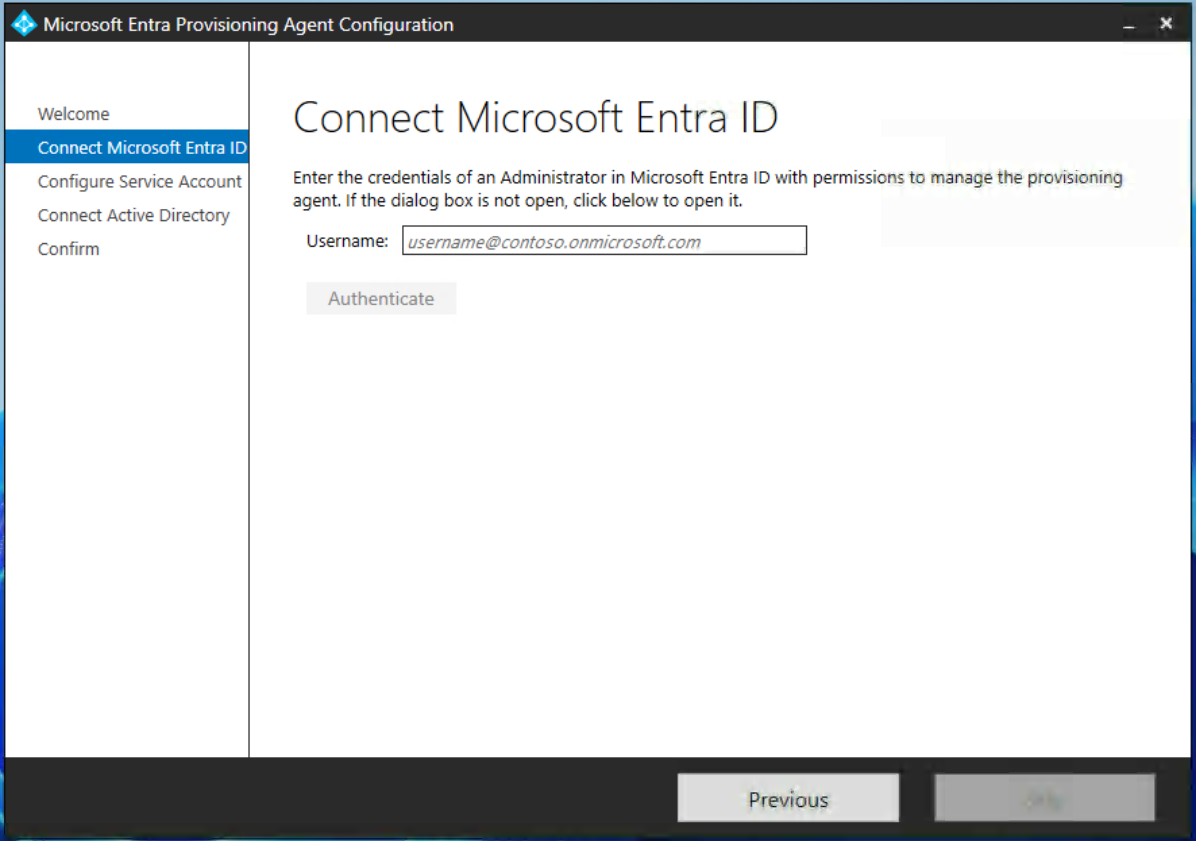Viewport: 1196px width, 841px height.
Task: Jump to the Confirm step
Action: 68,249
